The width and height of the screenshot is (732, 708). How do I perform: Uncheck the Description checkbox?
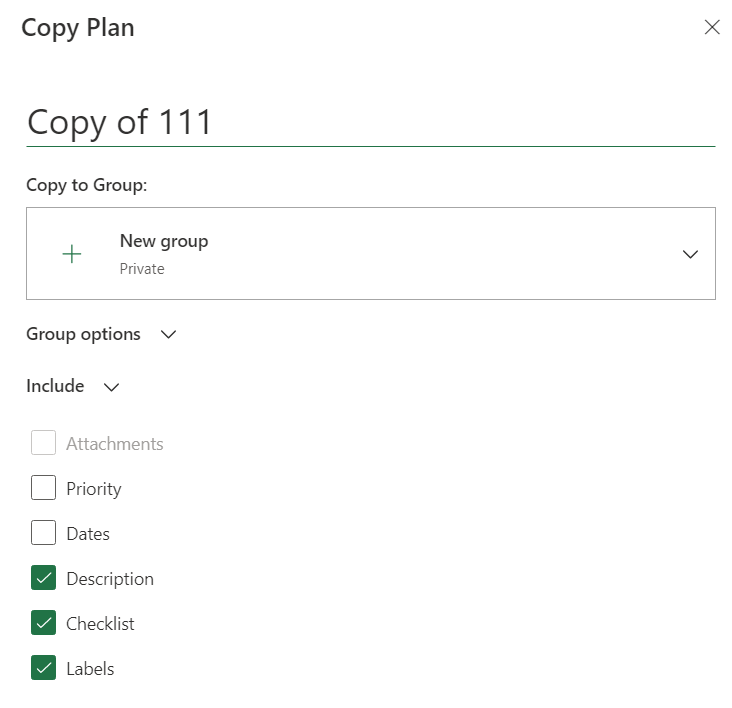pyautogui.click(x=43, y=577)
